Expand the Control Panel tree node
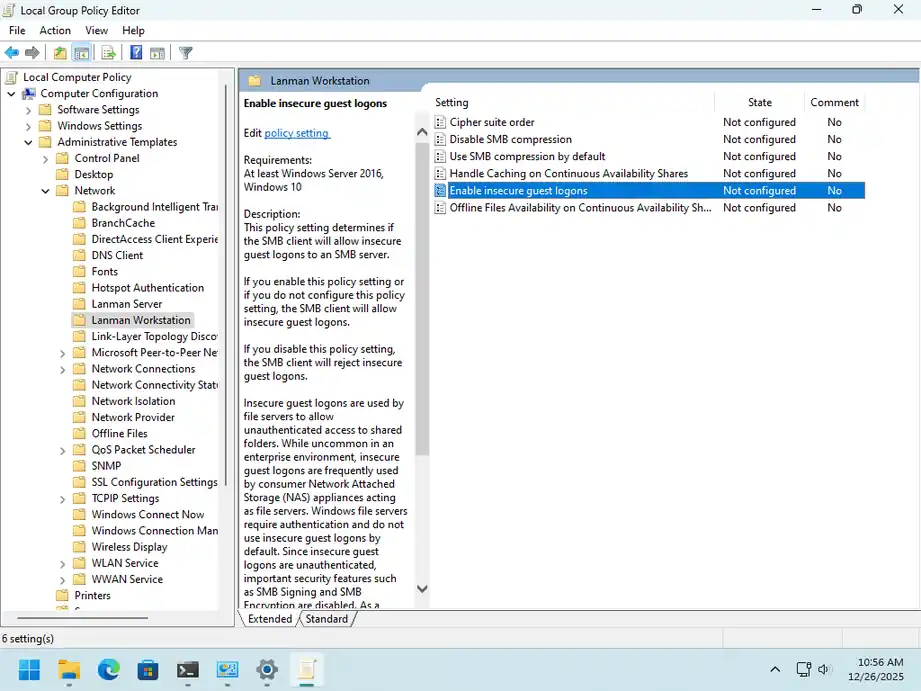 click(45, 159)
